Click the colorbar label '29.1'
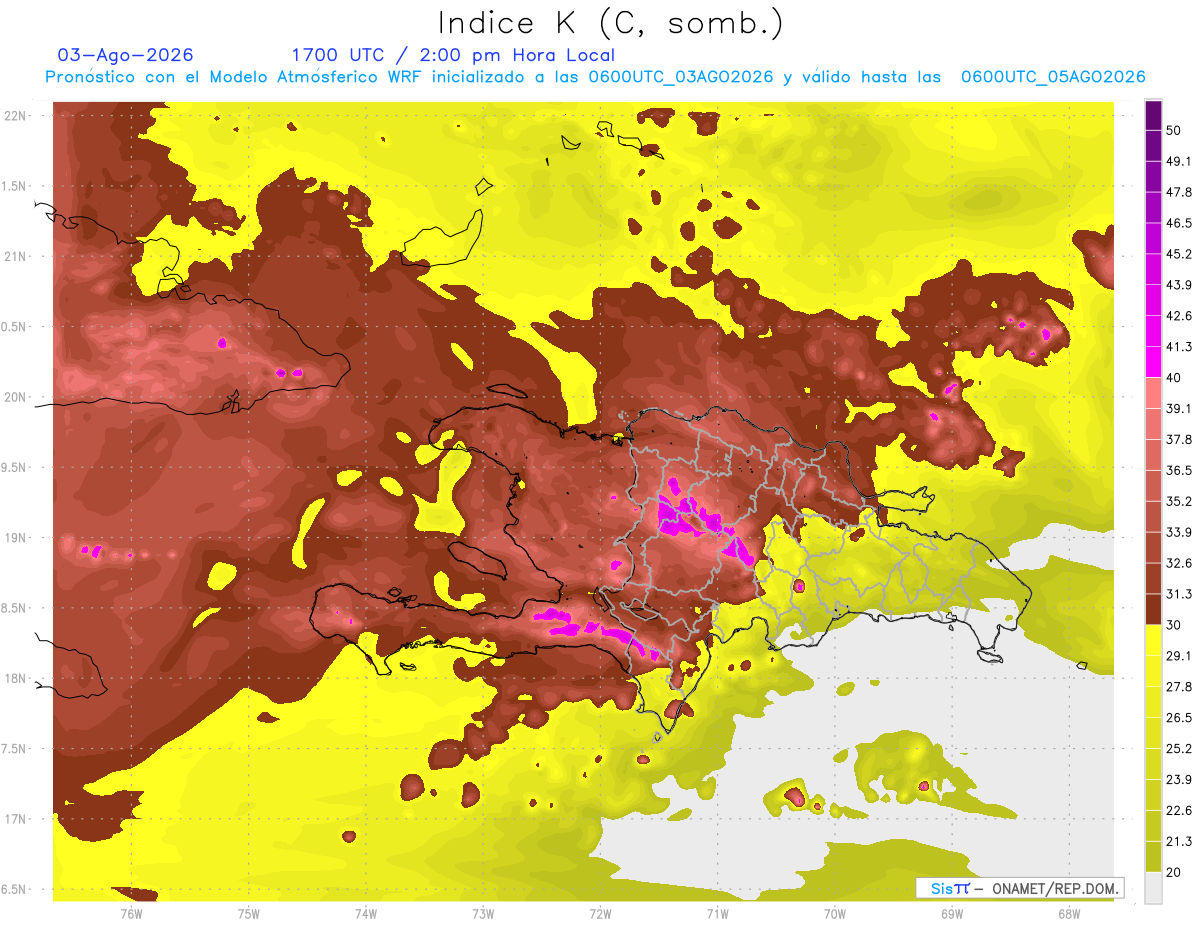1200x927 pixels. tap(1179, 656)
